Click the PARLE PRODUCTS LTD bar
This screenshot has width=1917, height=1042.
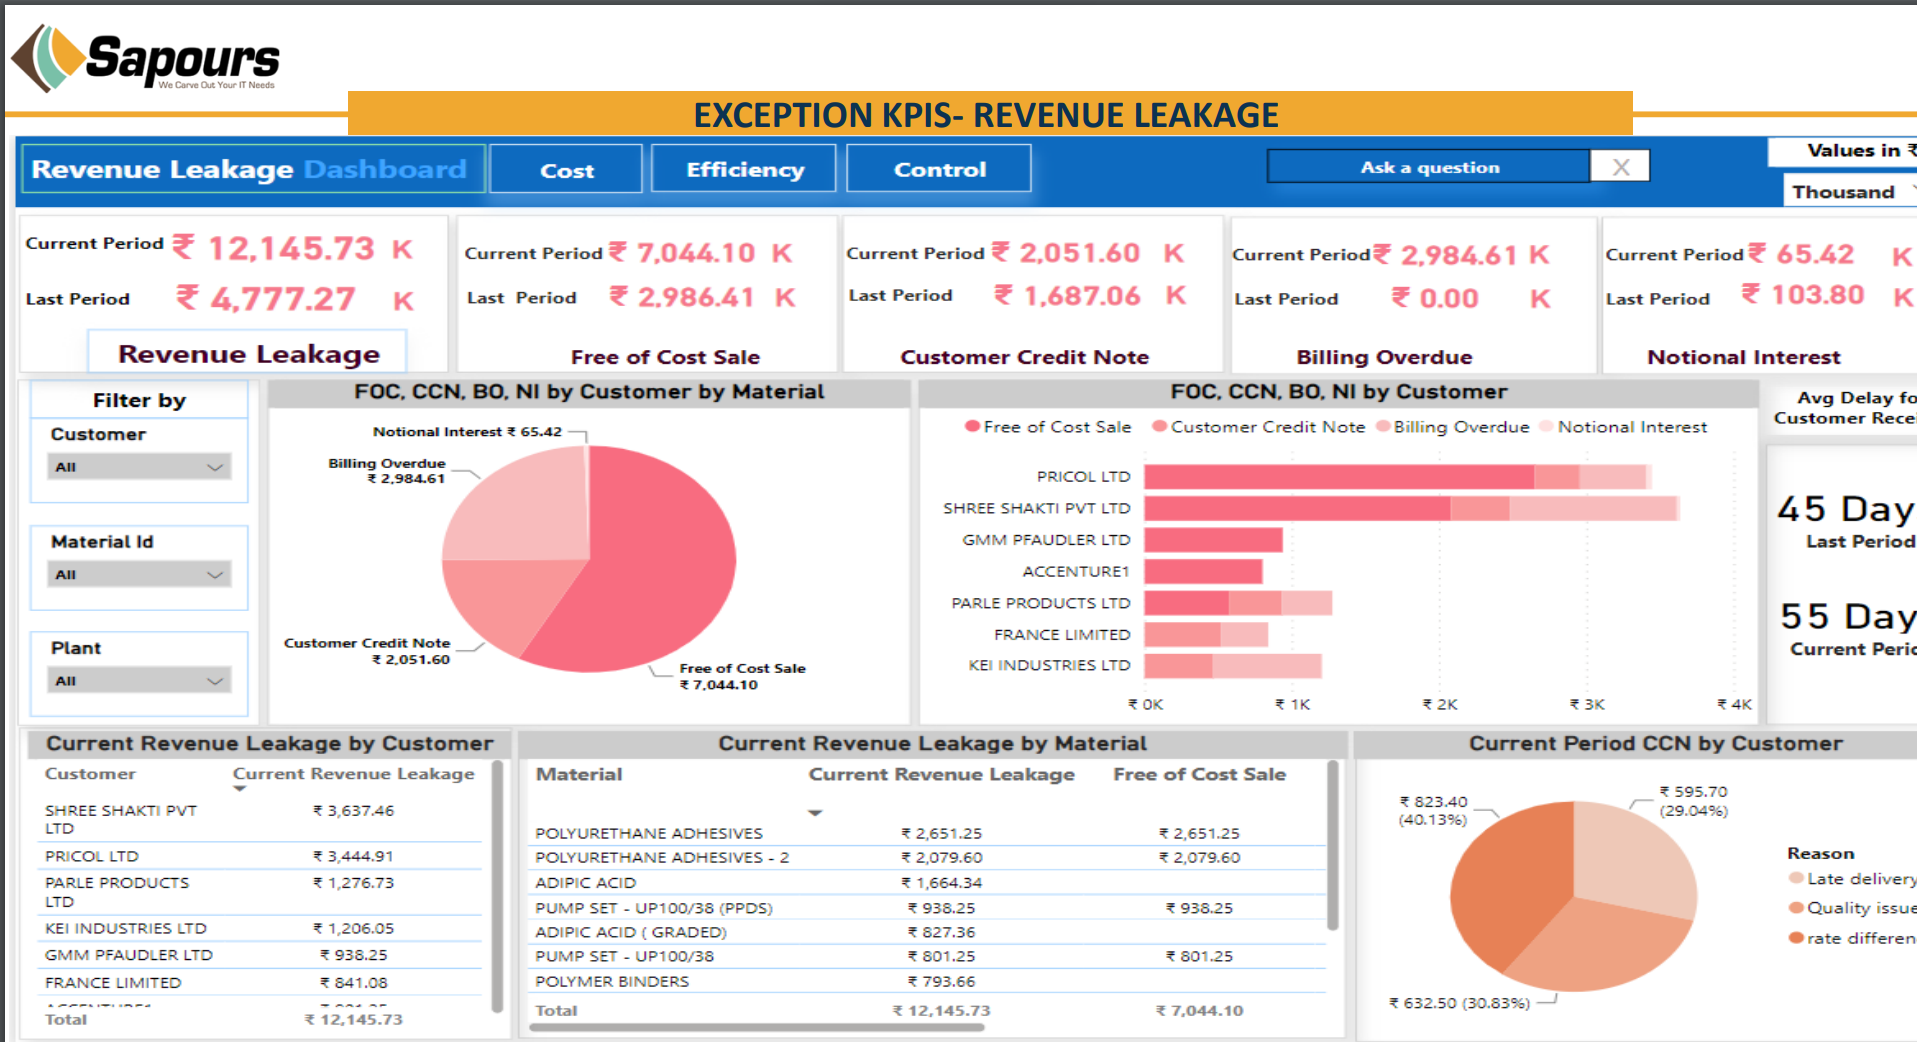1238,603
